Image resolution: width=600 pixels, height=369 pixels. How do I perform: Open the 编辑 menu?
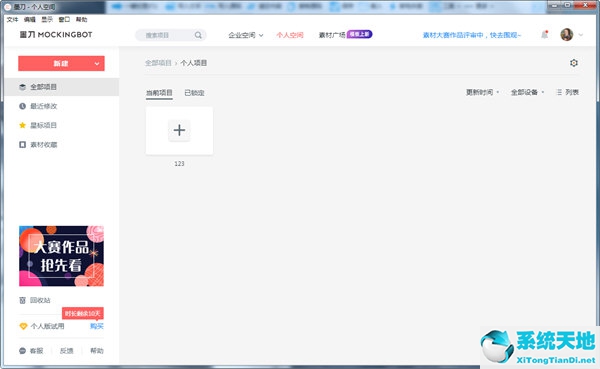pos(29,20)
